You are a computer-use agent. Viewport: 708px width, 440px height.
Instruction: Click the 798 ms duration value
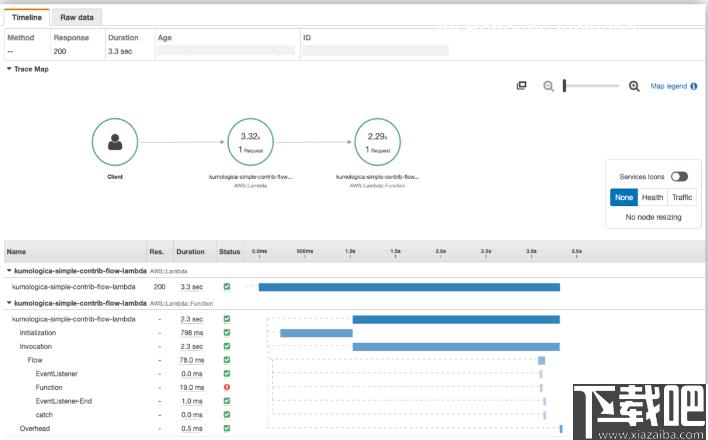(x=191, y=333)
